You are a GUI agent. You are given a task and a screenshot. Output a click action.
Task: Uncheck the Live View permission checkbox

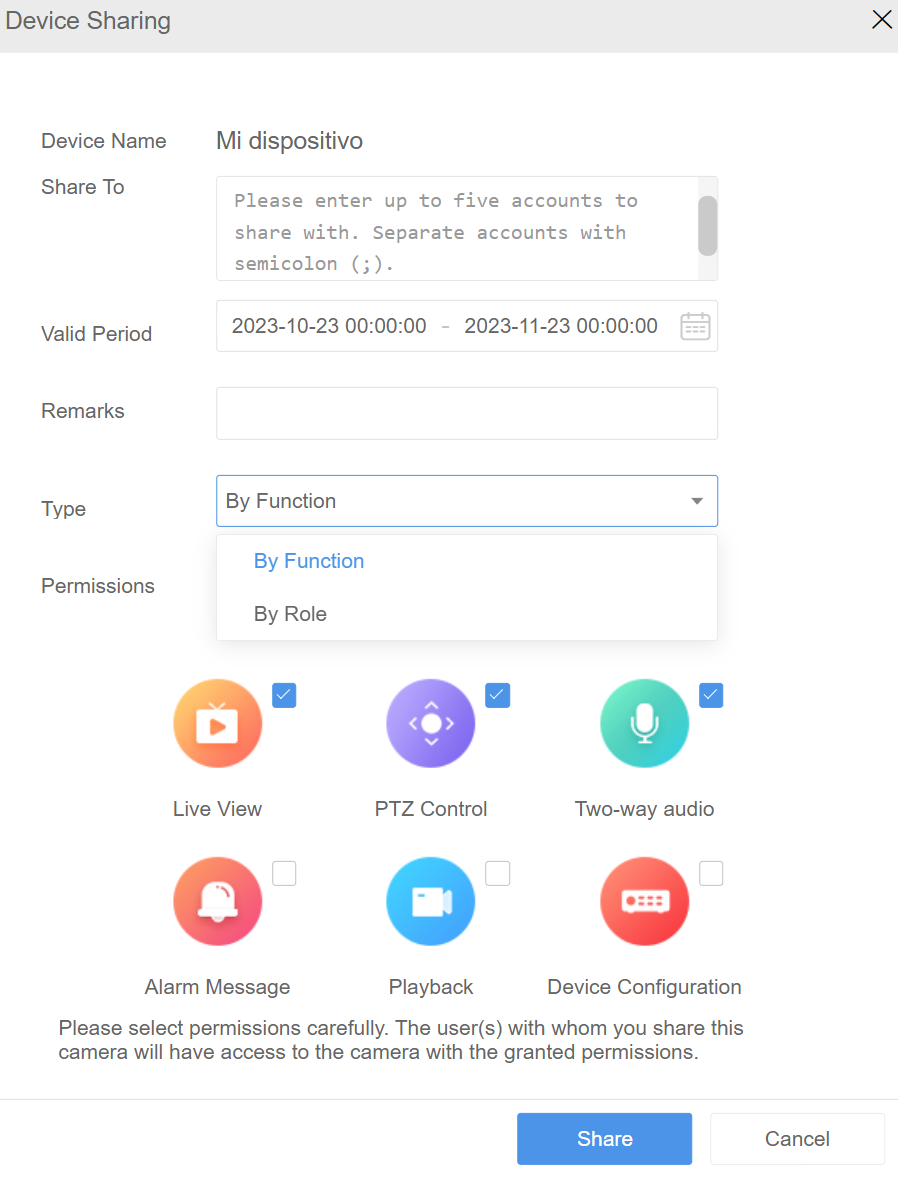pyautogui.click(x=284, y=695)
